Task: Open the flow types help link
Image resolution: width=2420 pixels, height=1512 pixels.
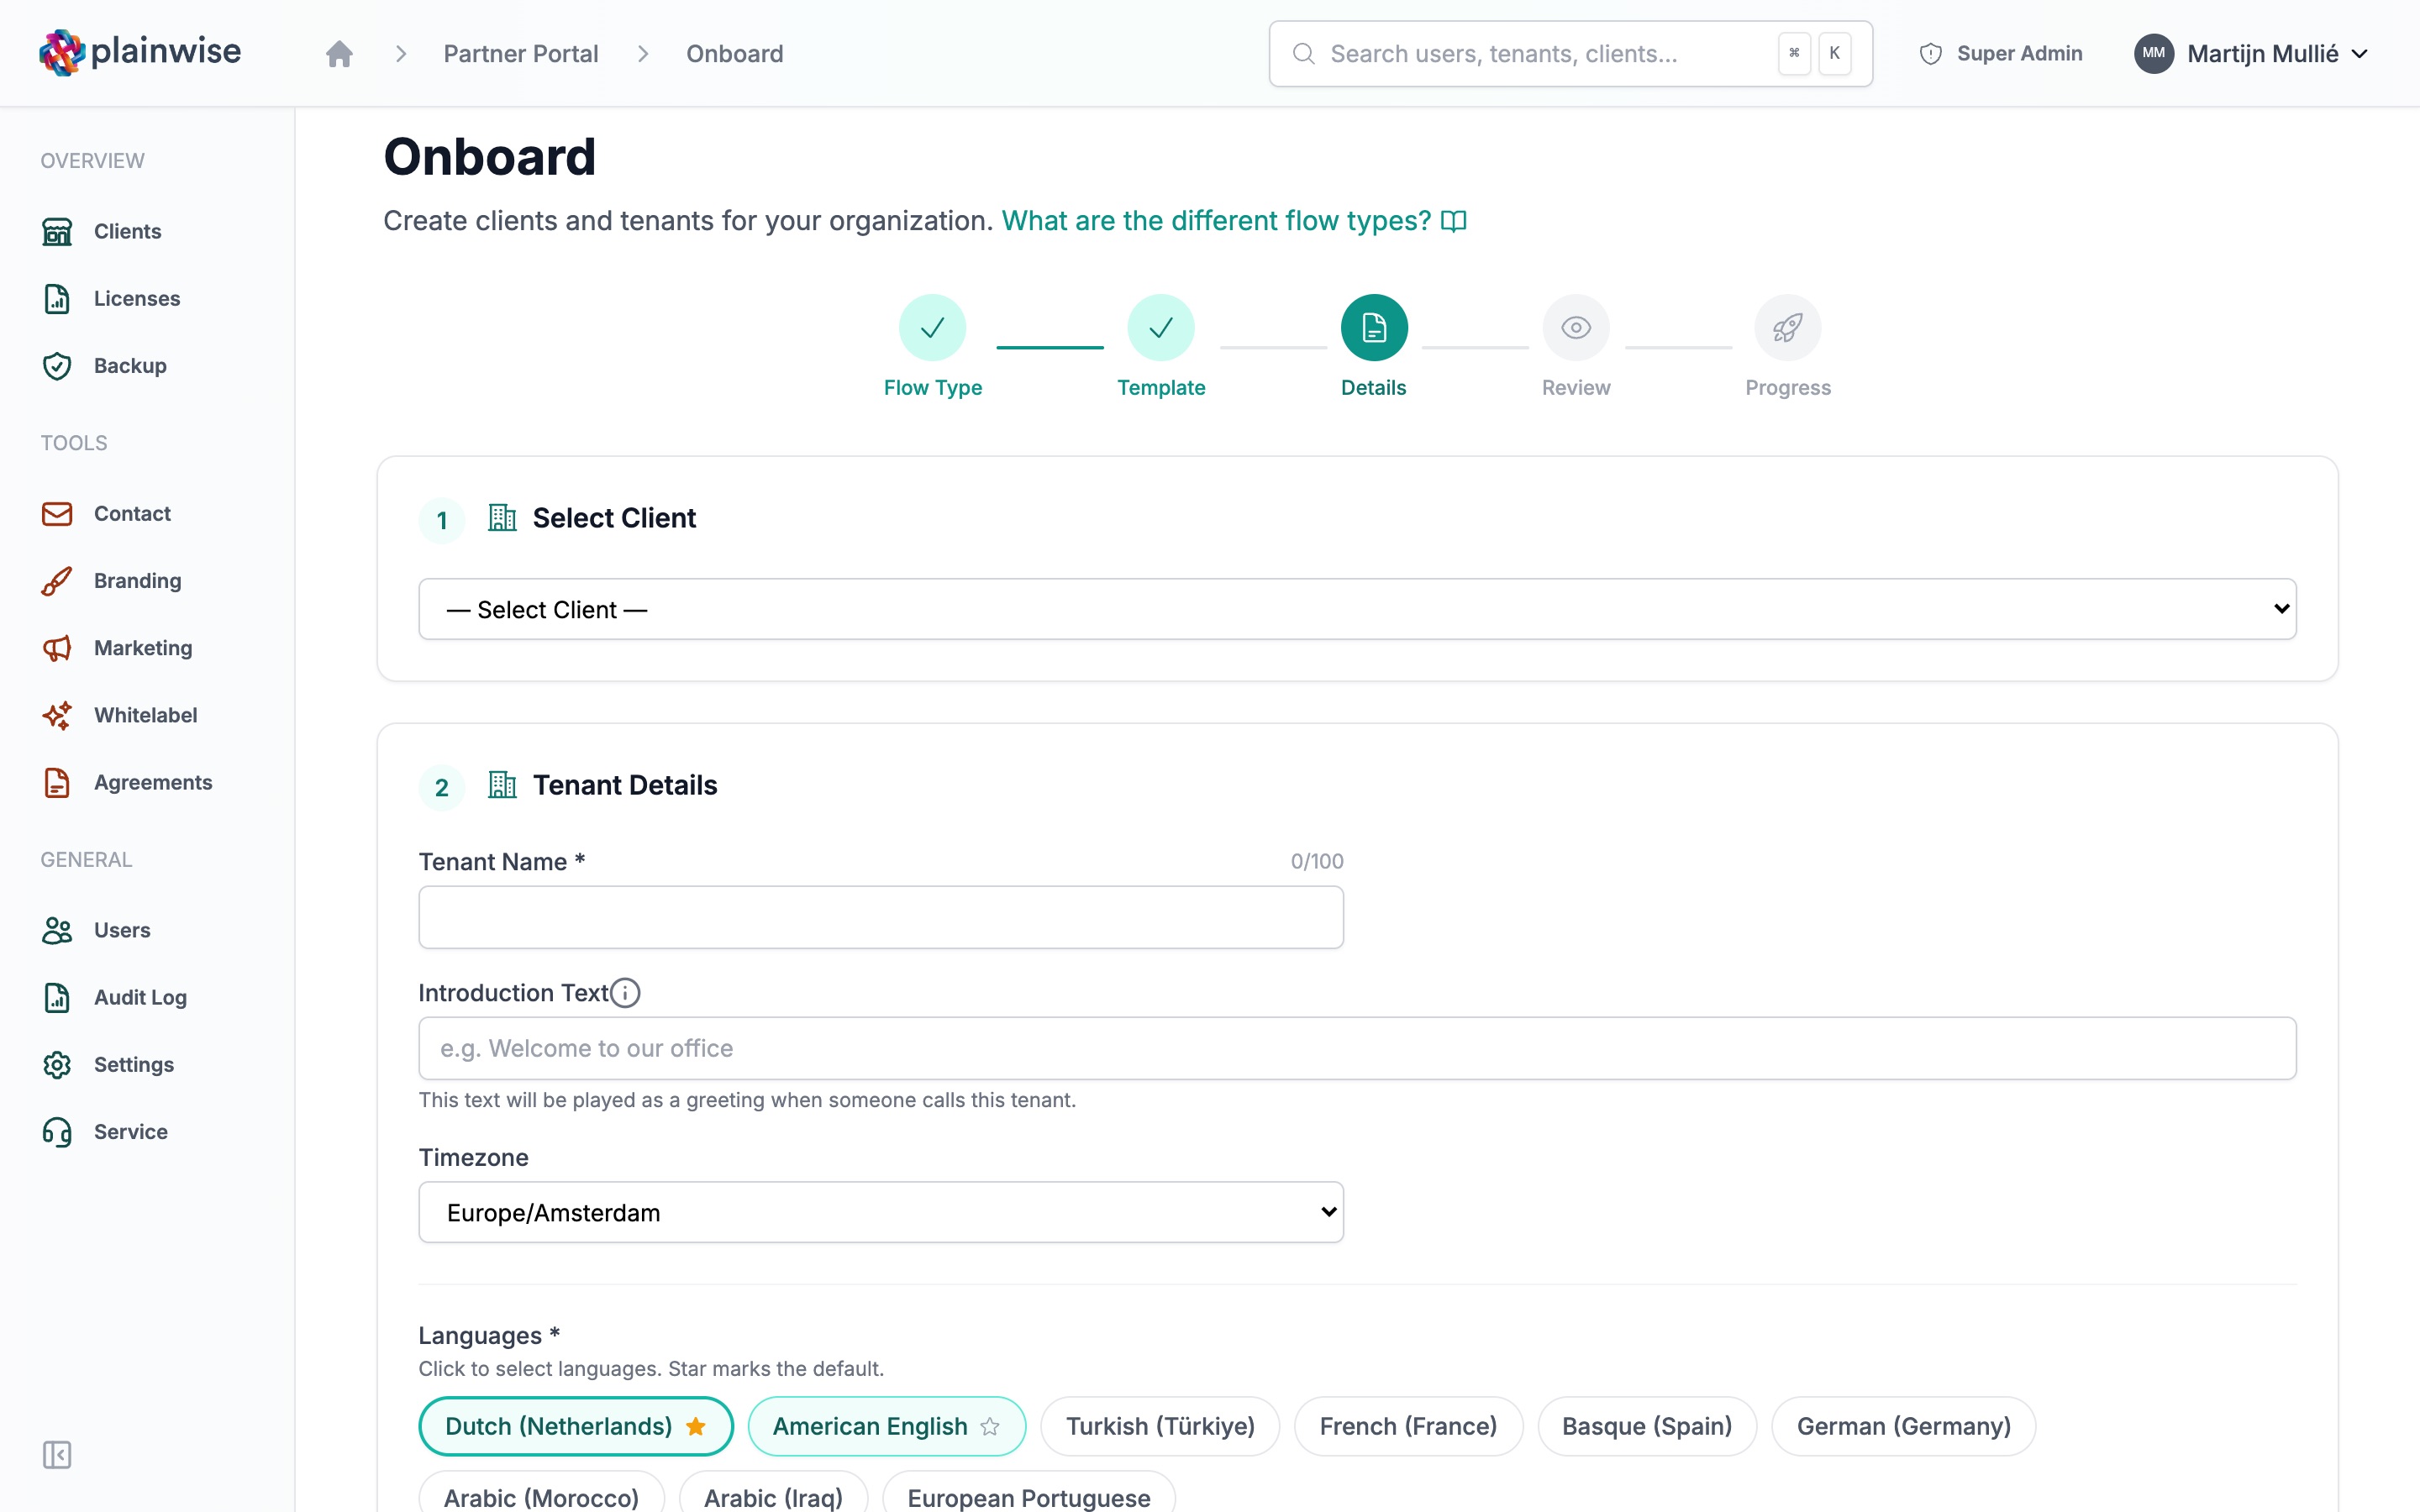Action: (1234, 221)
